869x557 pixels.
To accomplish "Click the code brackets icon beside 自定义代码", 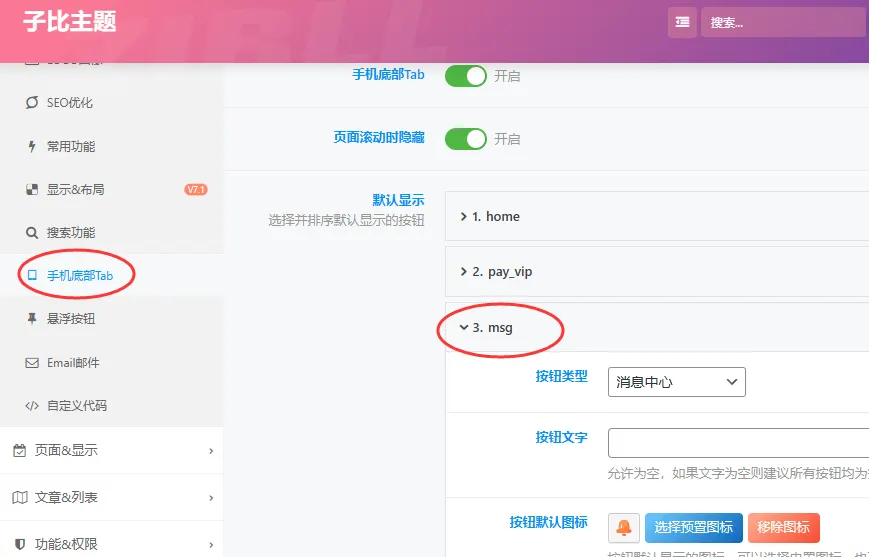I will click(32, 406).
